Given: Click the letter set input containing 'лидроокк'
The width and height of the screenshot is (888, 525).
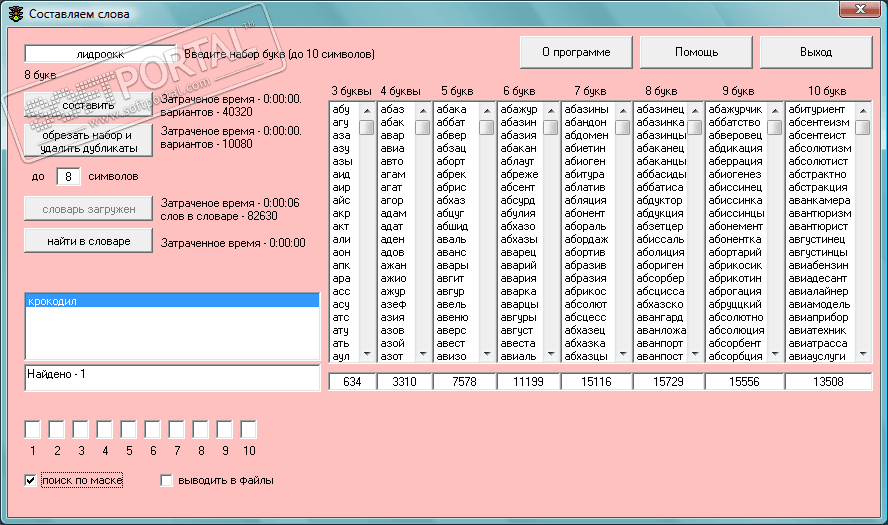Looking at the screenshot, I should coord(101,54).
